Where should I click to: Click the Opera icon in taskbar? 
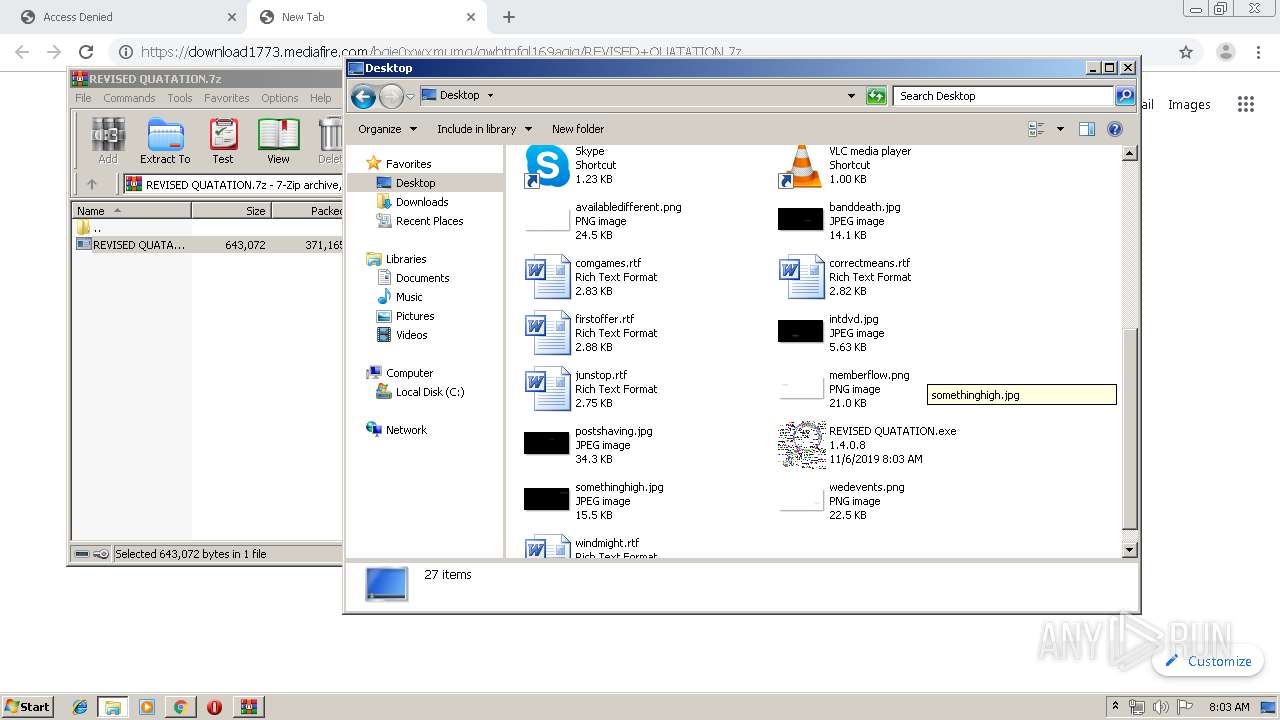pos(214,707)
